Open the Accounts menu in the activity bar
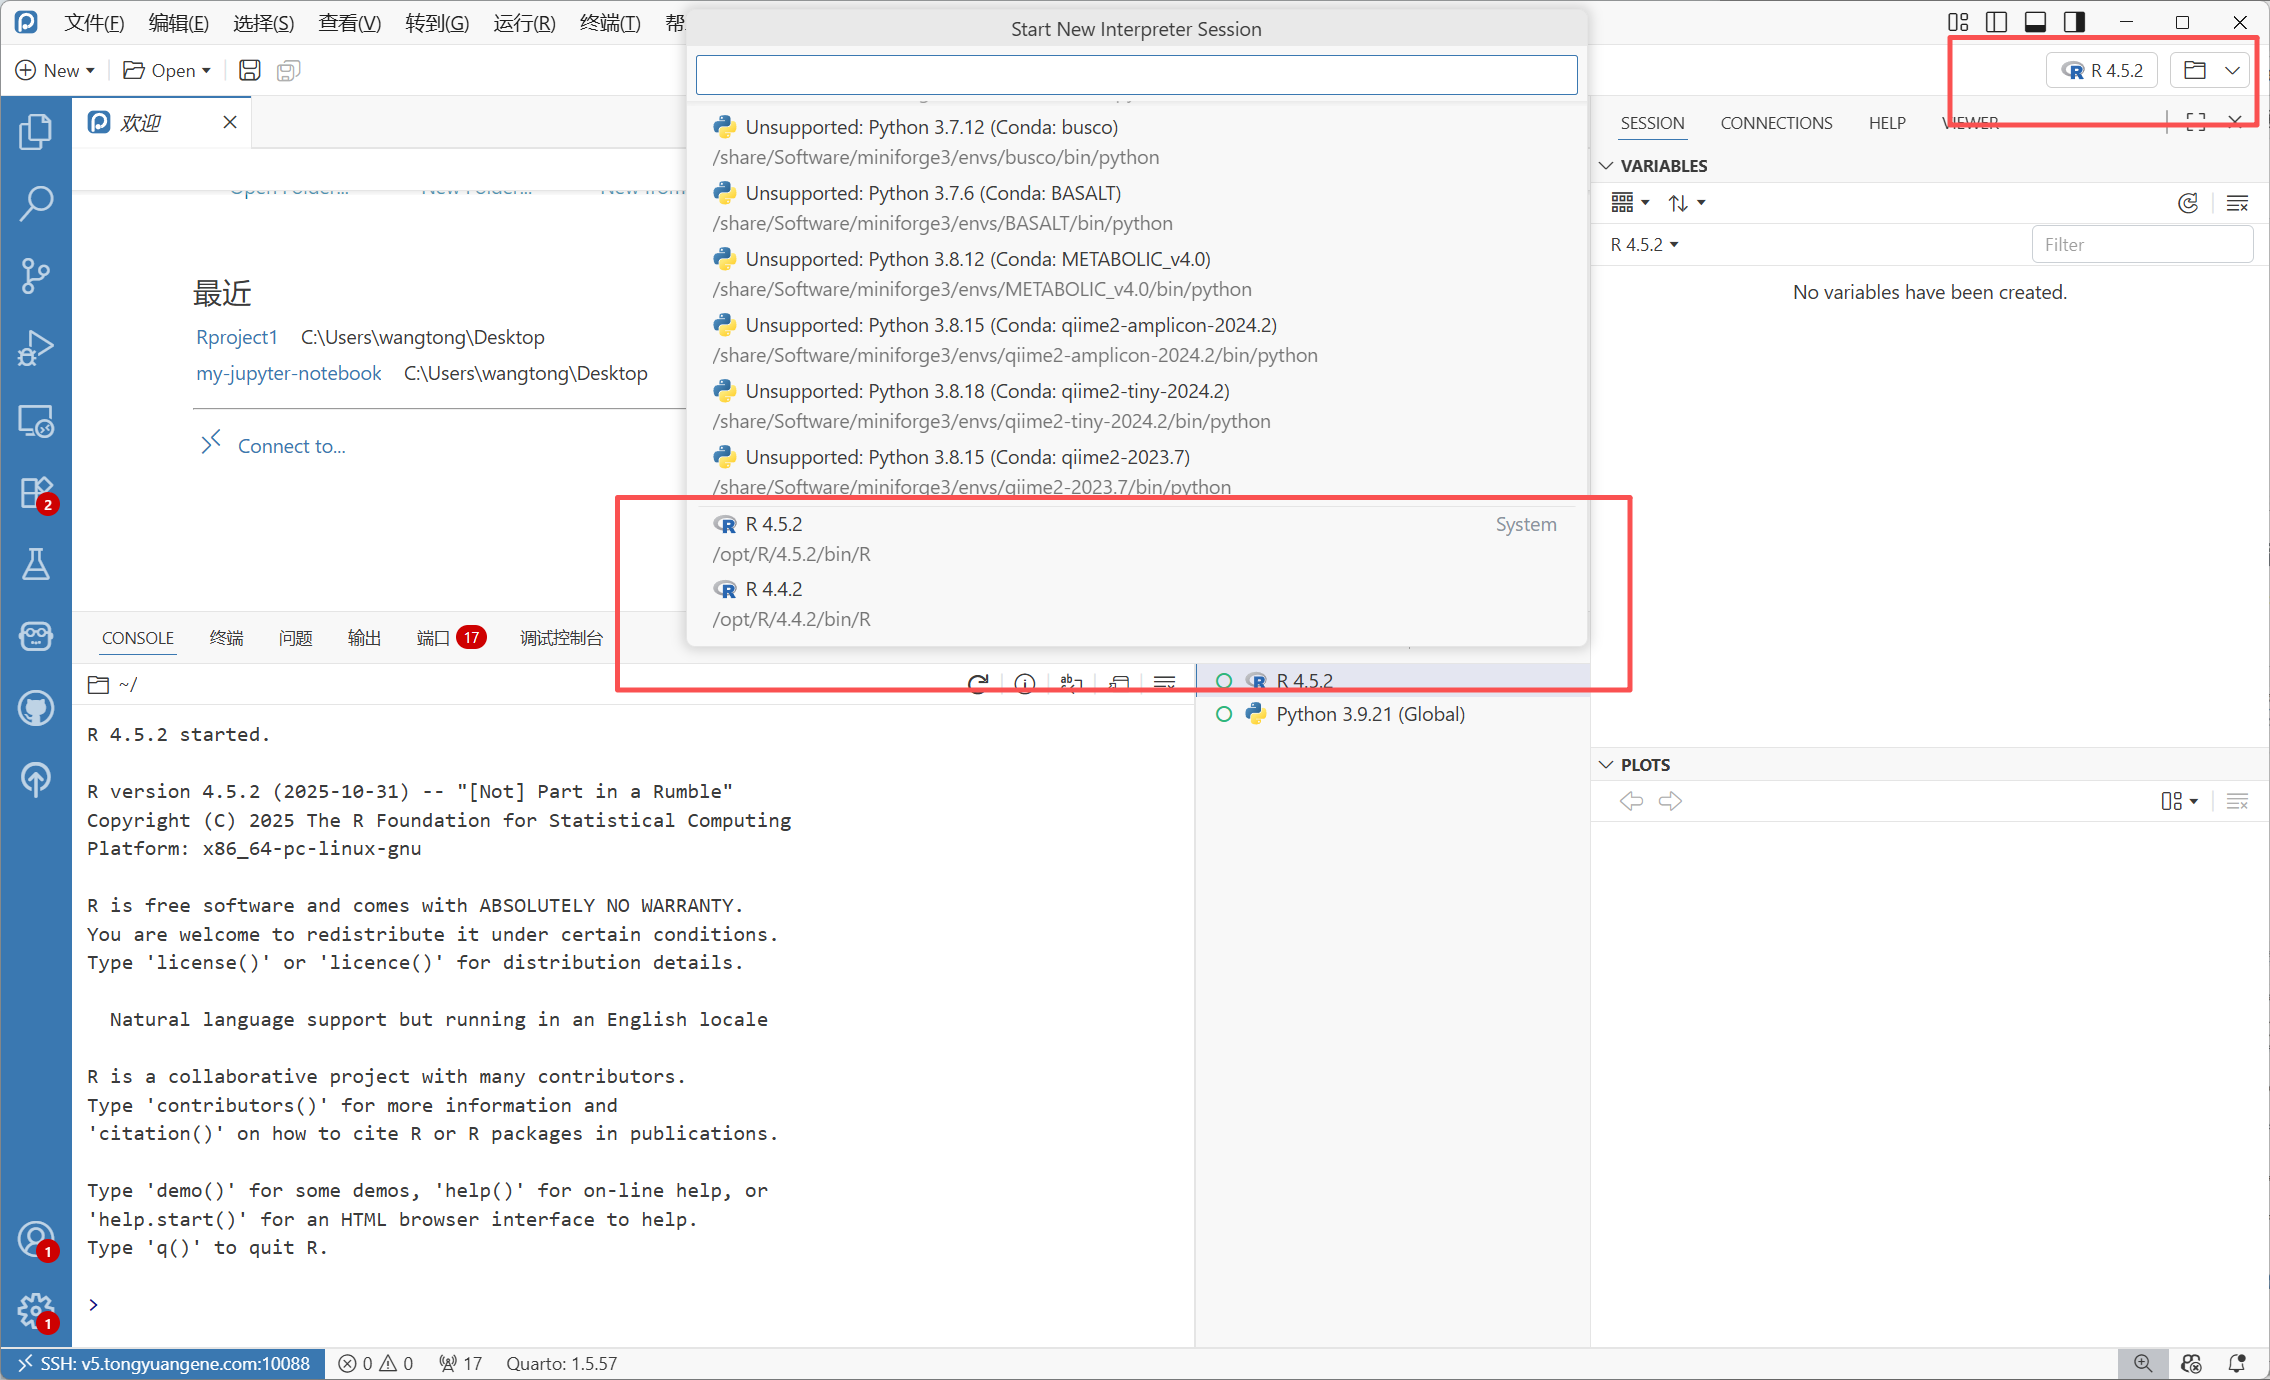This screenshot has height=1380, width=2270. (36, 1240)
